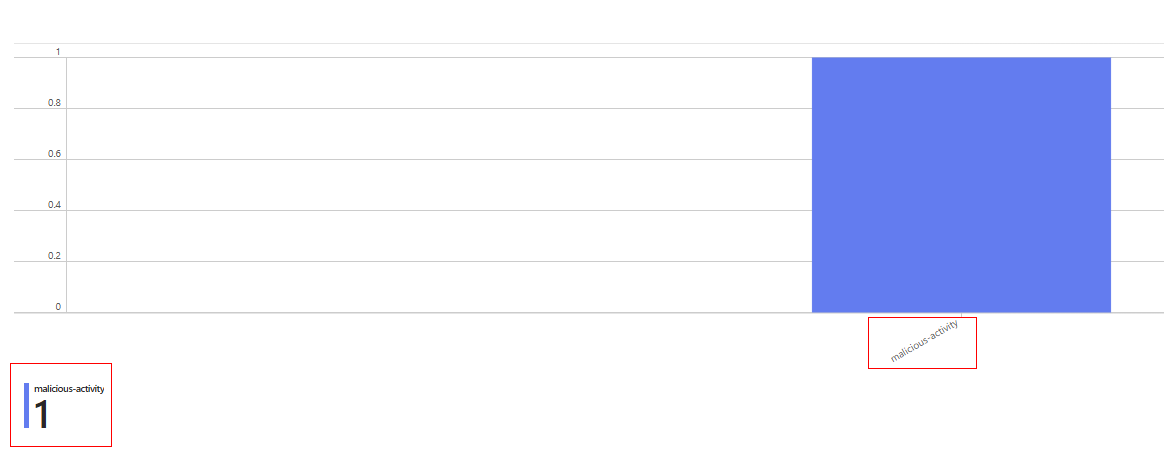Click the malicious-activity legend text
Image resolution: width=1164 pixels, height=454 pixels.
coord(69,389)
